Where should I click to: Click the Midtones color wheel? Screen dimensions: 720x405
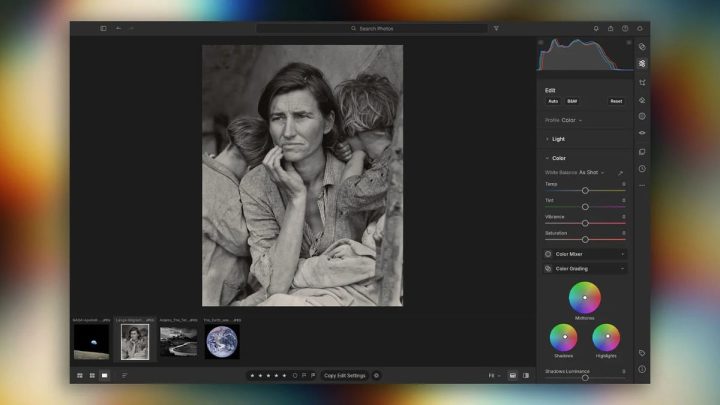pyautogui.click(x=585, y=298)
